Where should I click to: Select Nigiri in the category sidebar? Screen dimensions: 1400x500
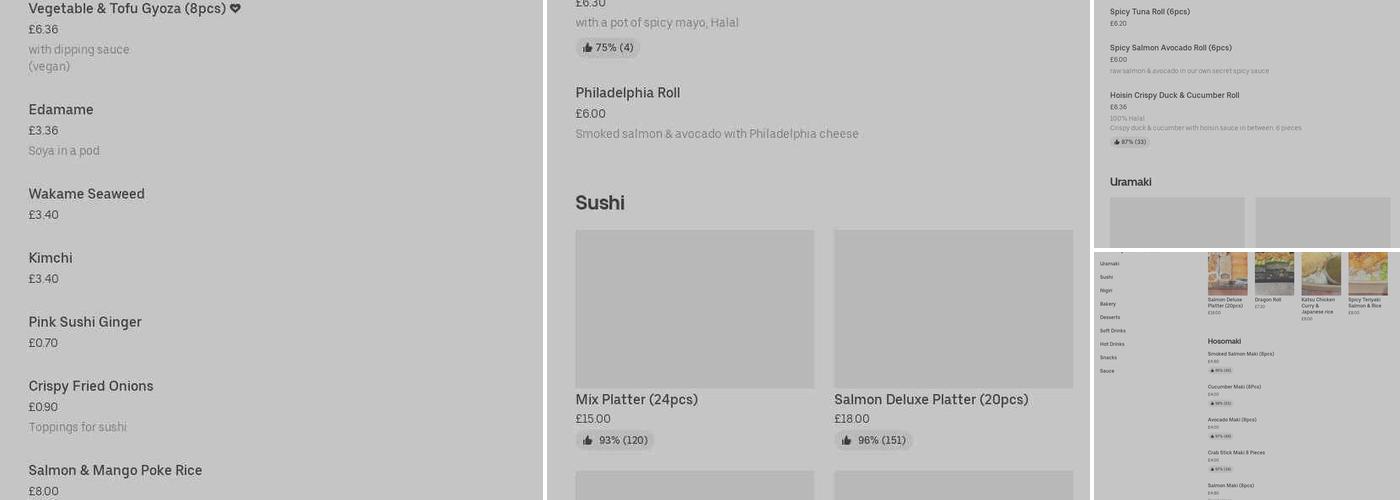point(1106,290)
